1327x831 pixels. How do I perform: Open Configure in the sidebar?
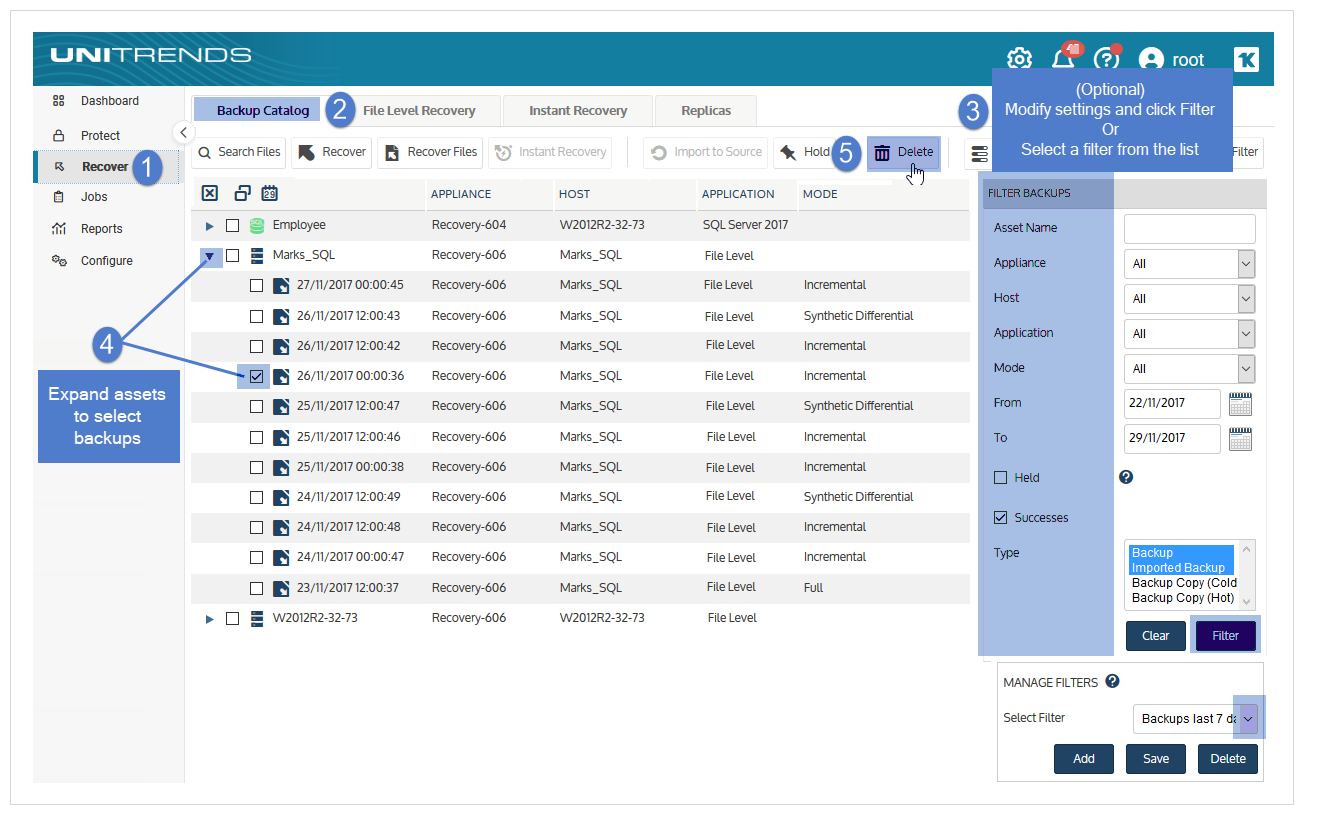point(106,261)
